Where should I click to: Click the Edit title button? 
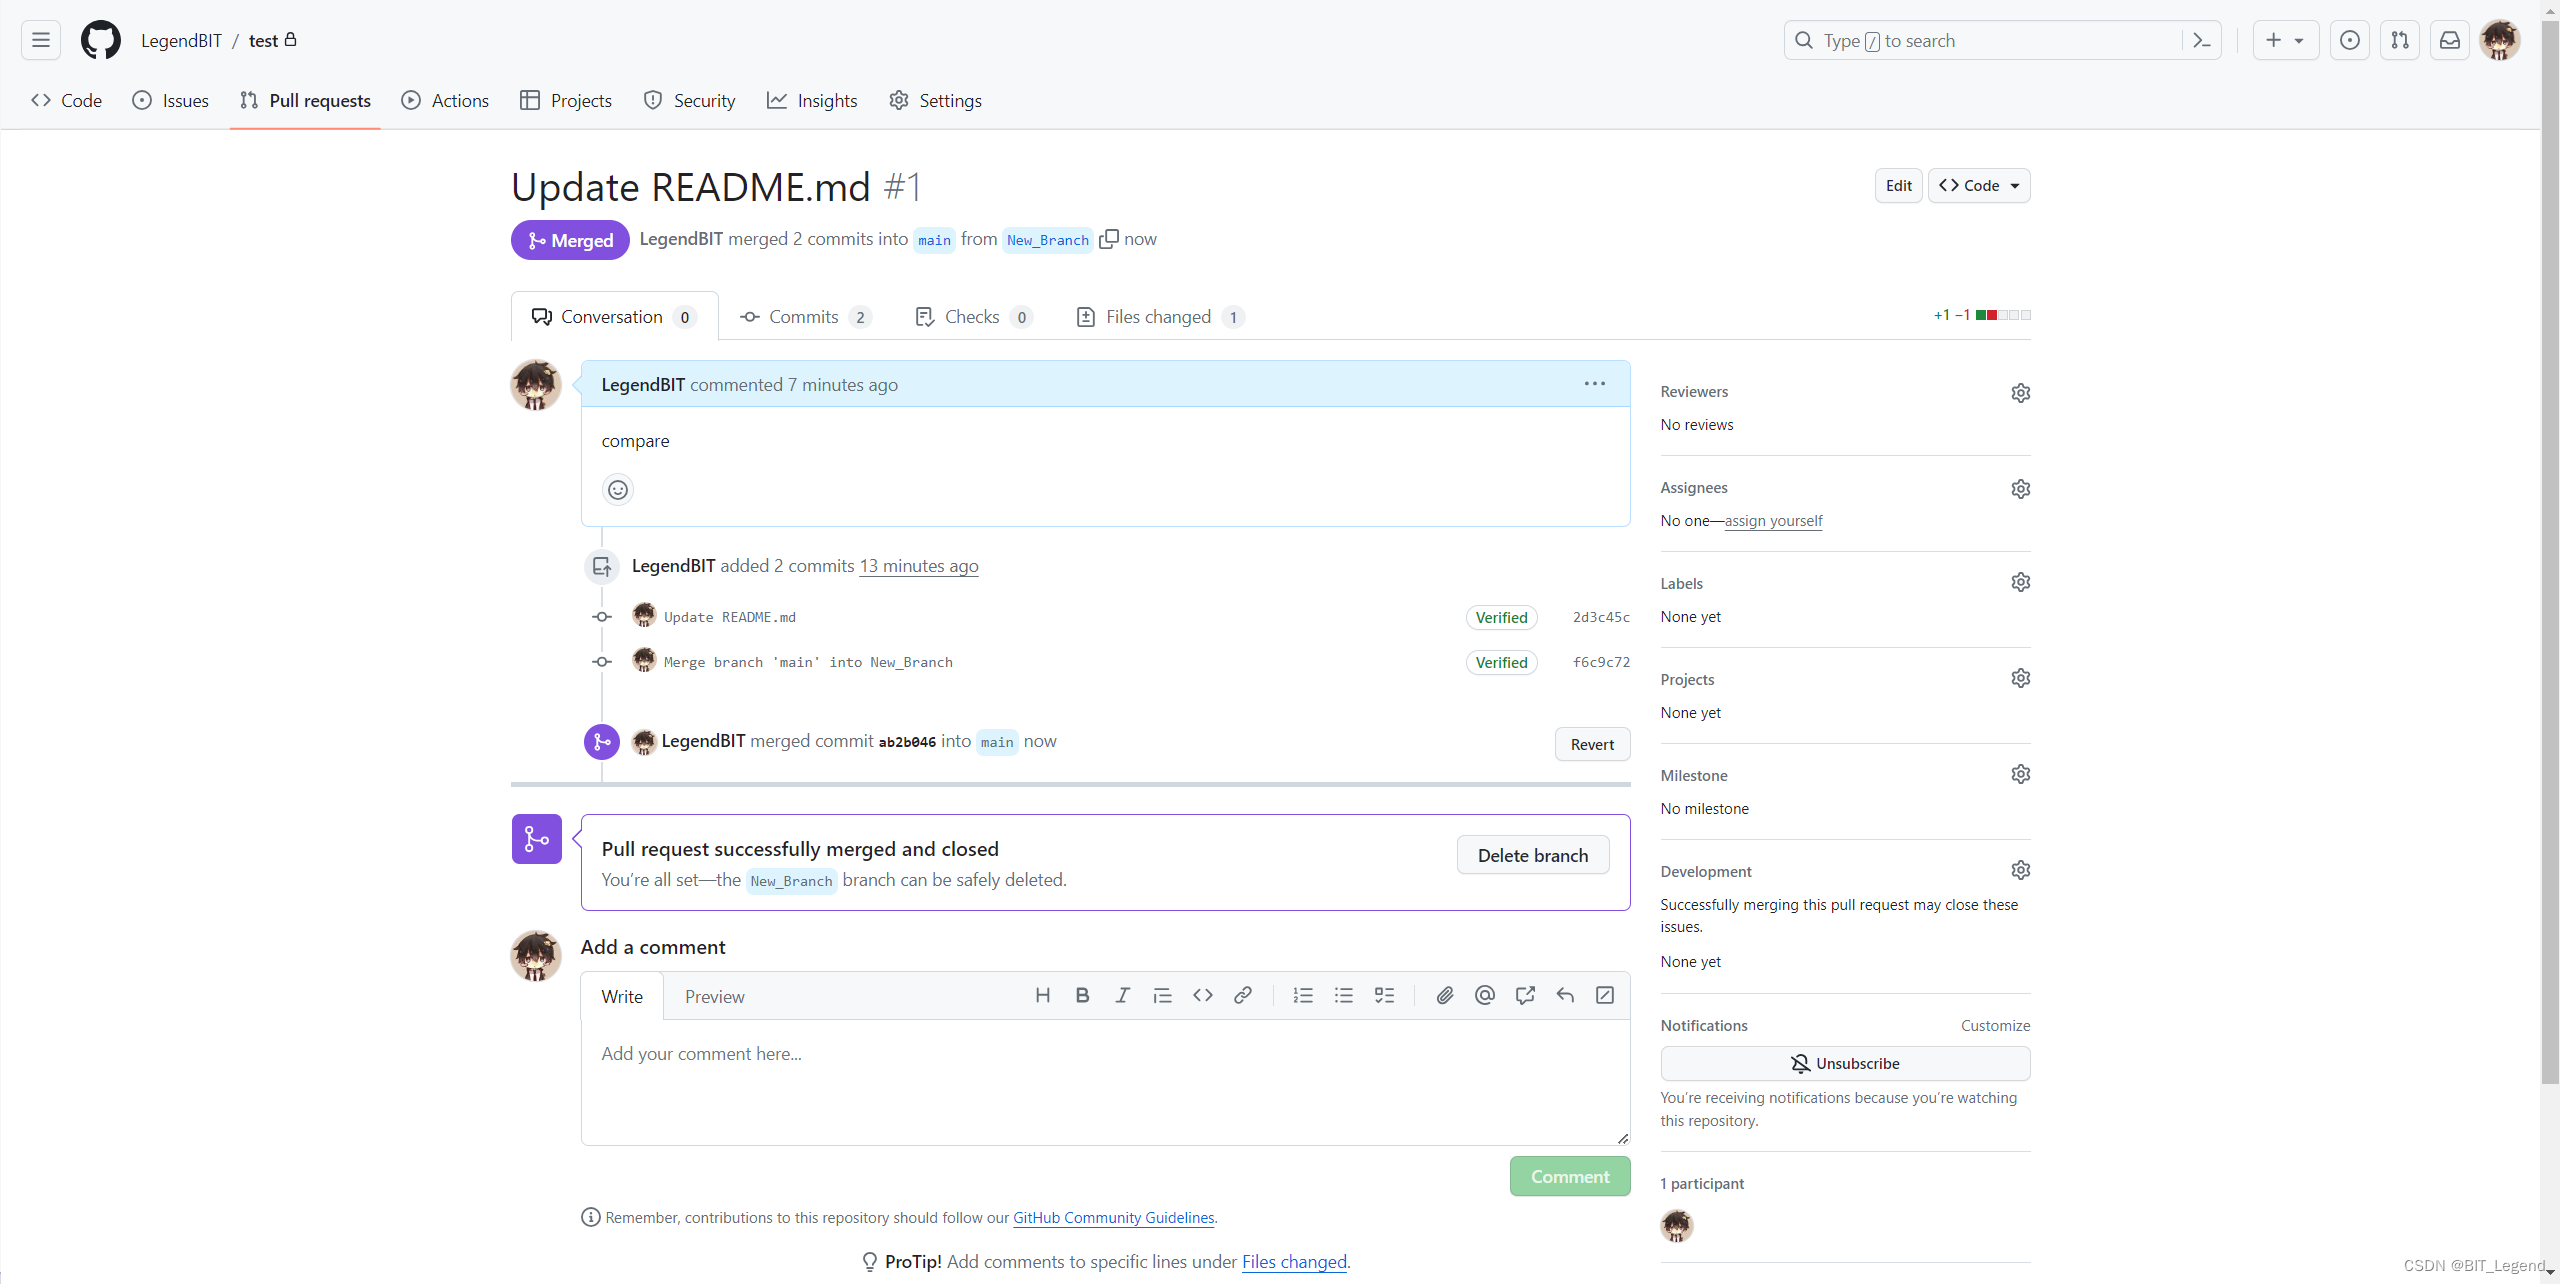pyautogui.click(x=1898, y=186)
